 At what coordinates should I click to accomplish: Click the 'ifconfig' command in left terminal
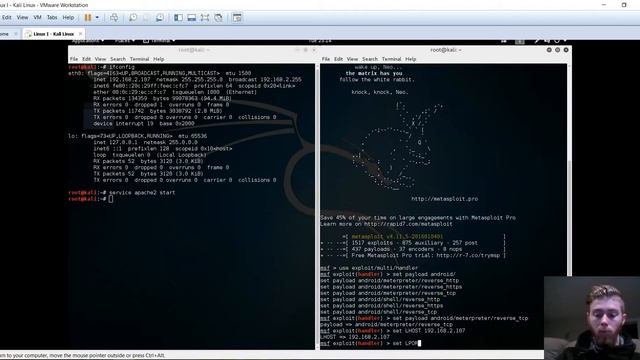pos(122,67)
